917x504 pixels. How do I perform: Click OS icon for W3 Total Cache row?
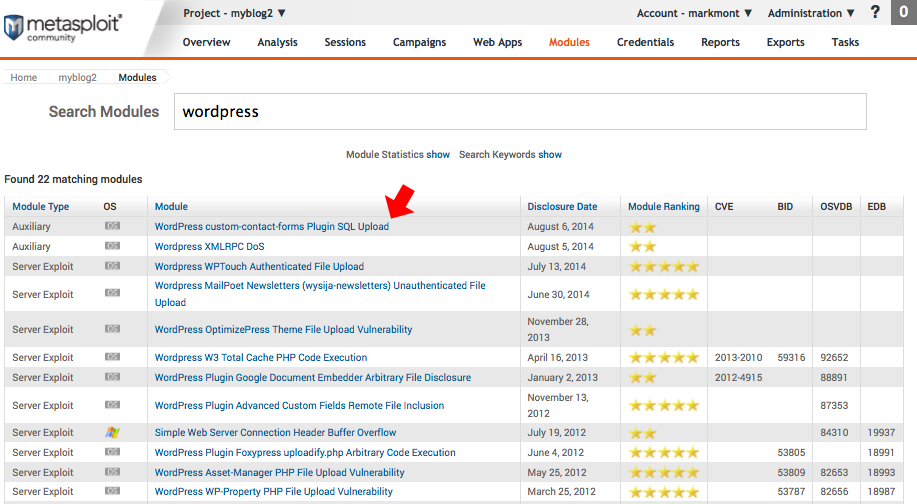(112, 358)
